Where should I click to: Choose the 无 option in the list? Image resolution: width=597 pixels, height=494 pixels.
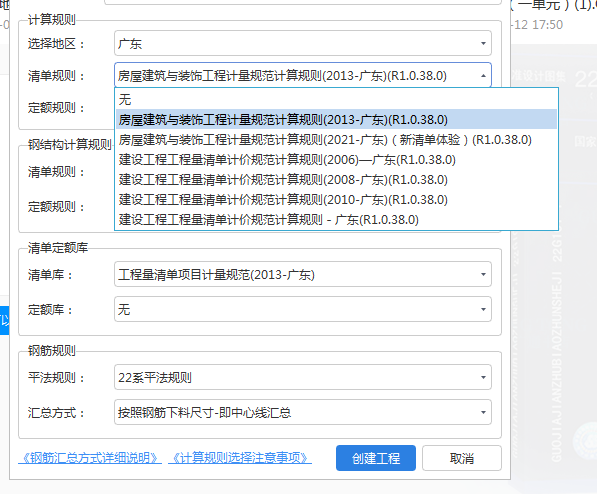(337, 100)
